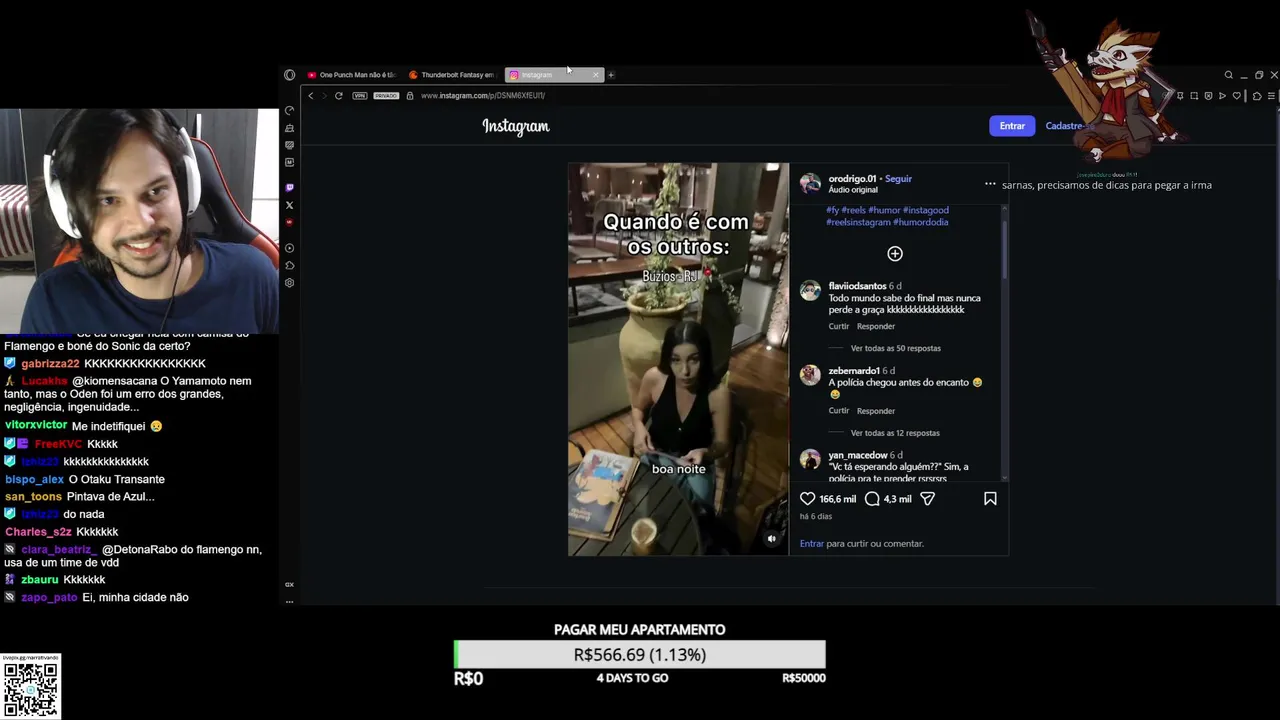
Task: Reply to zebernardo1 comment
Action: click(876, 411)
